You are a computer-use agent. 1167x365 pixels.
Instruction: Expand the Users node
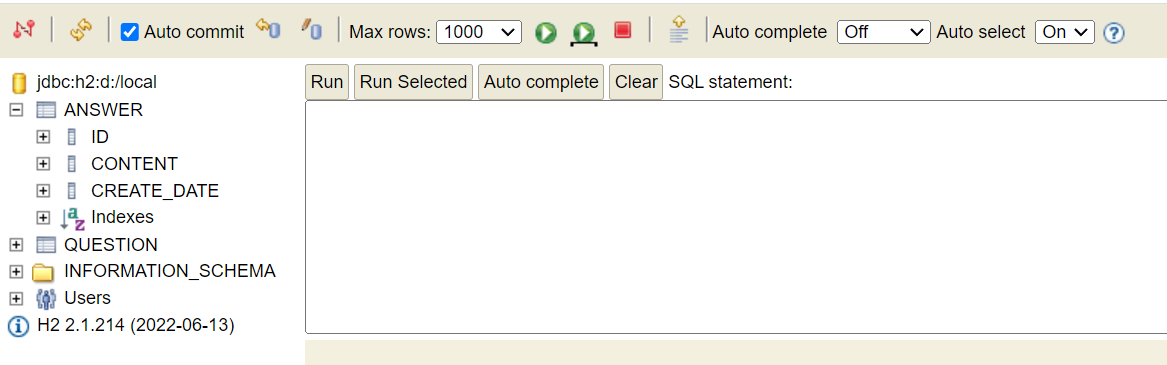click(16, 298)
